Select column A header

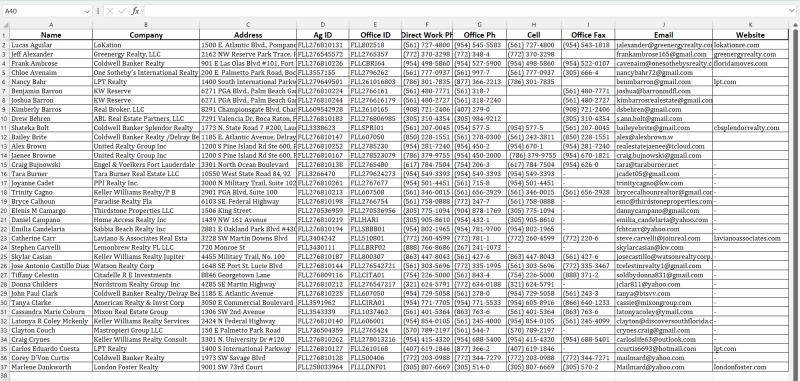[x=51, y=24]
